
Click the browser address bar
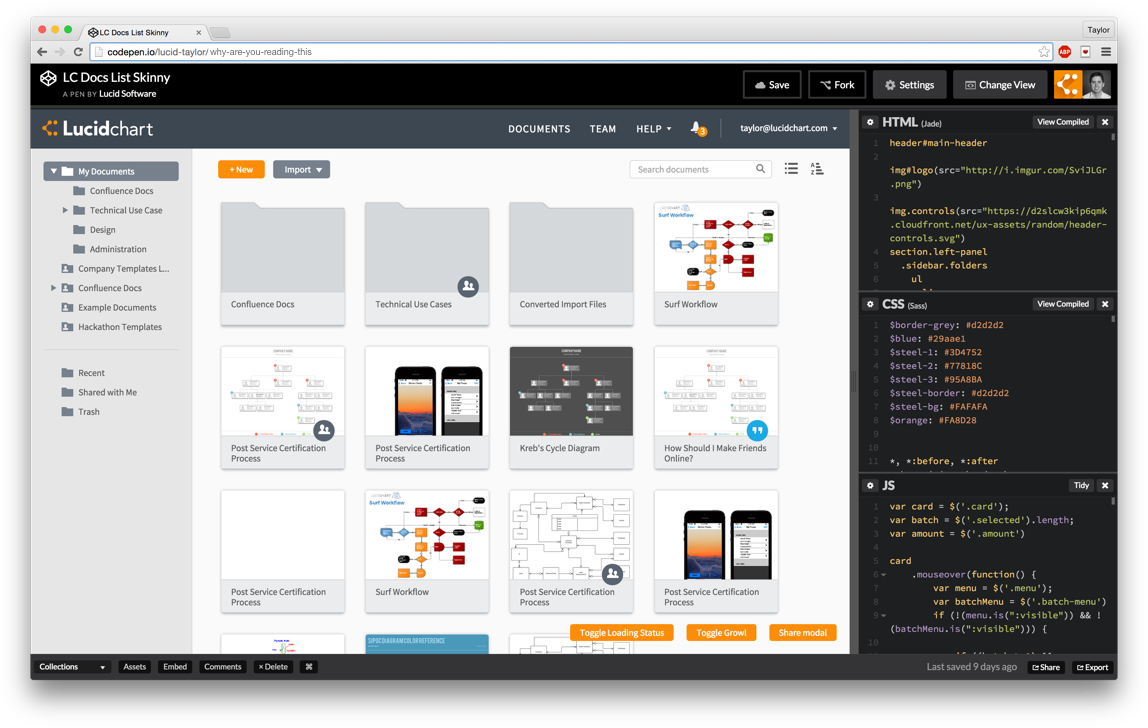point(571,52)
